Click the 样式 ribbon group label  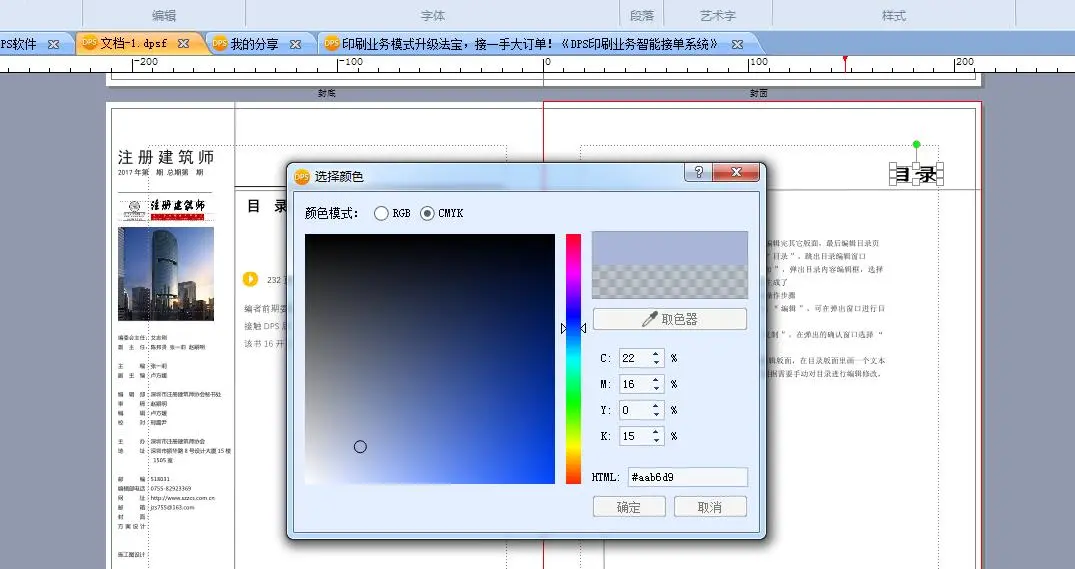[894, 15]
